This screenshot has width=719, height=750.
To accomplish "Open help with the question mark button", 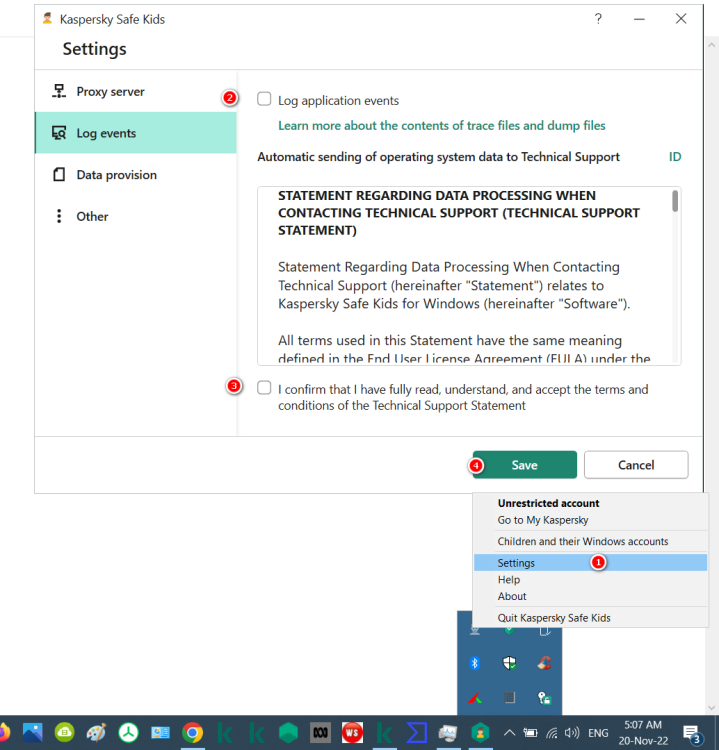I will [x=598, y=19].
